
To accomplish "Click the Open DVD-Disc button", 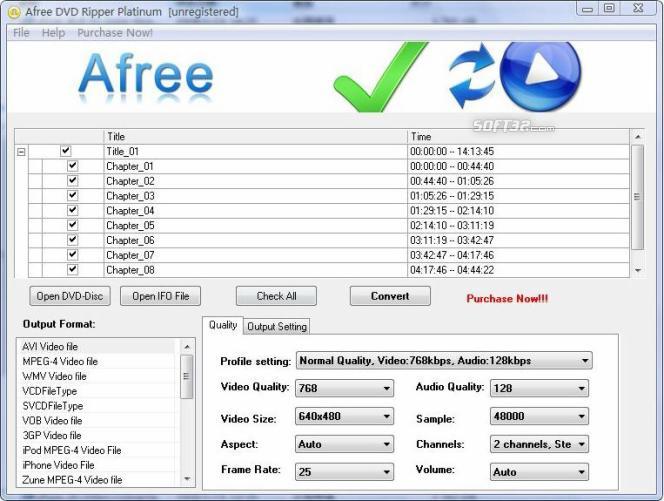I will pos(70,296).
